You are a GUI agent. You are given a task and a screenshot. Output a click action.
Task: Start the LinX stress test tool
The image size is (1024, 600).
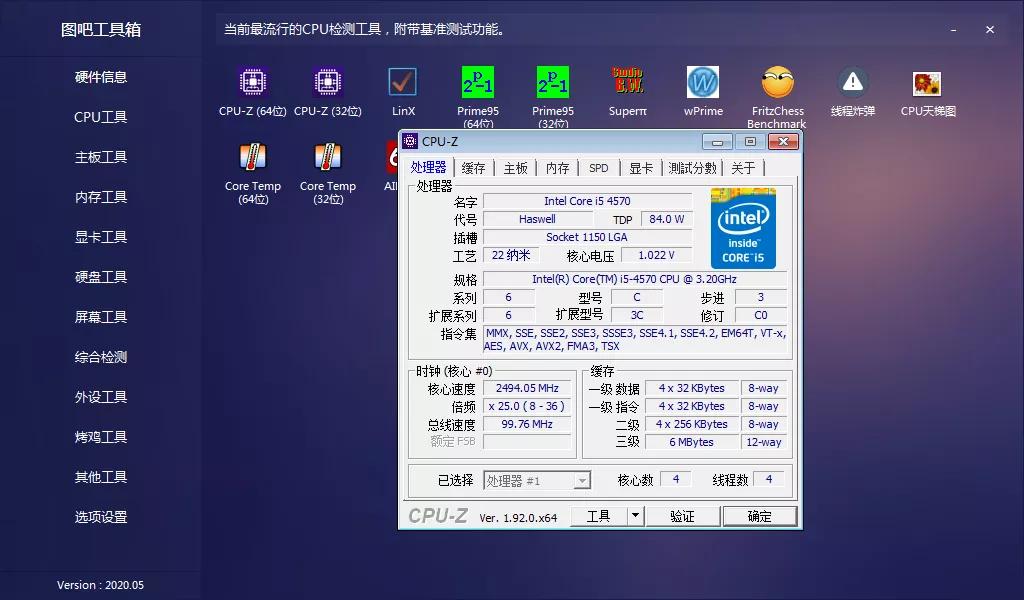coord(402,85)
